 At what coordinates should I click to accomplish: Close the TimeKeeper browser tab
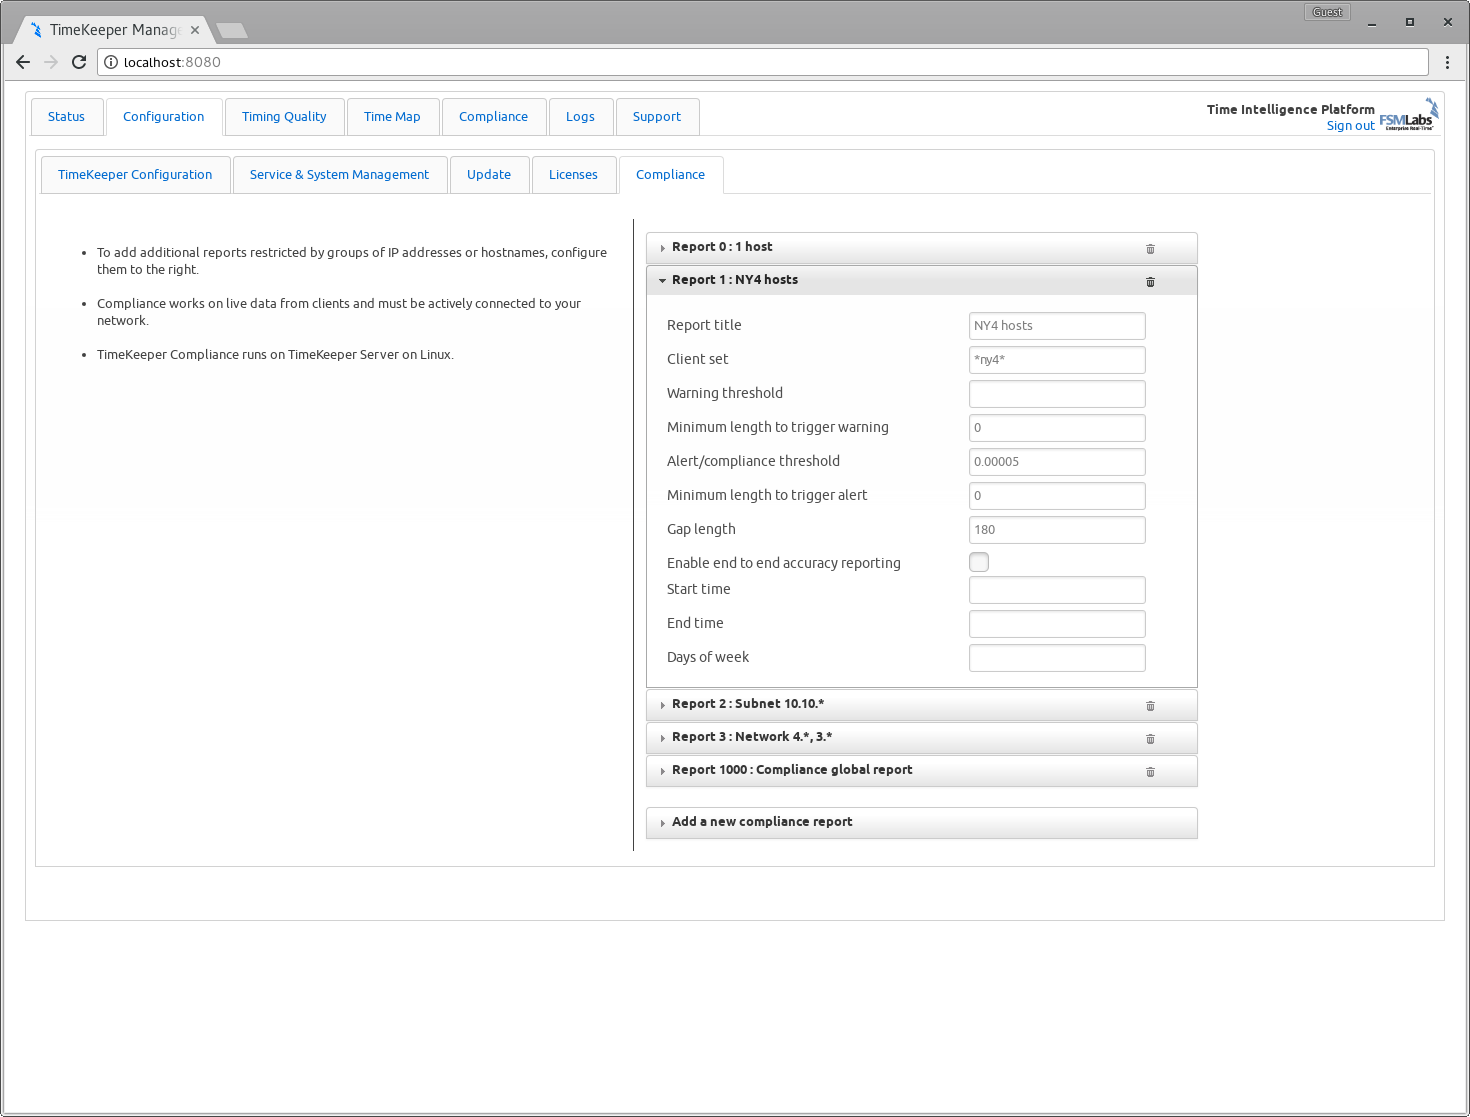pyautogui.click(x=195, y=30)
